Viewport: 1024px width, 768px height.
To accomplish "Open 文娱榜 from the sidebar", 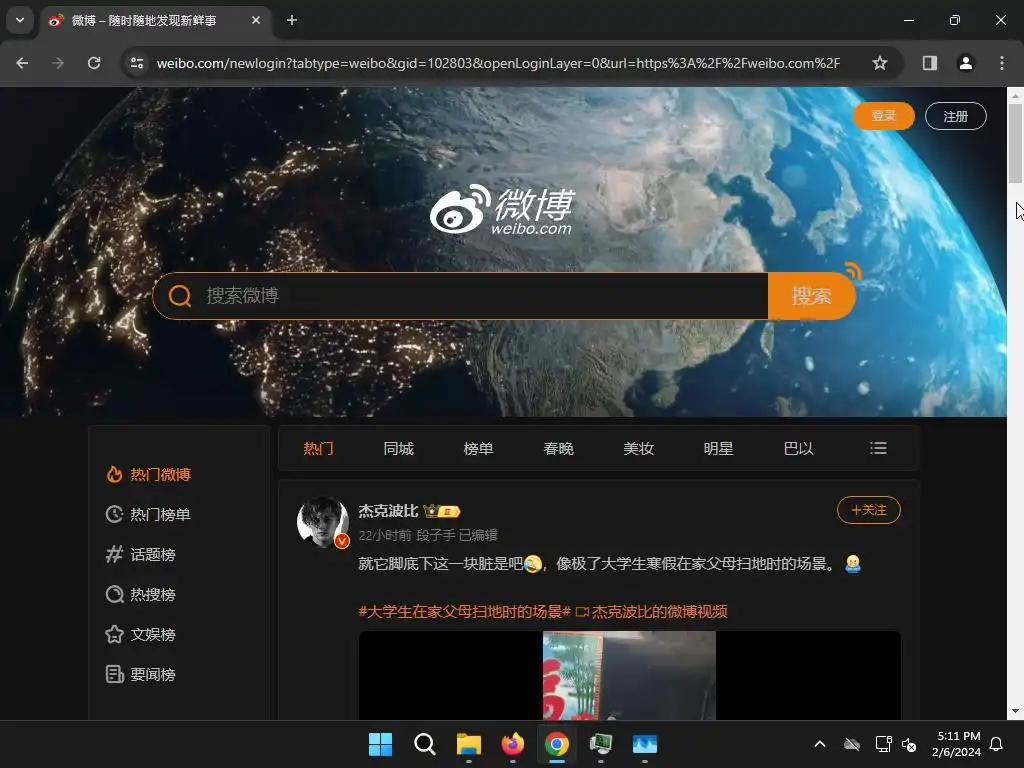I will [x=141, y=634].
